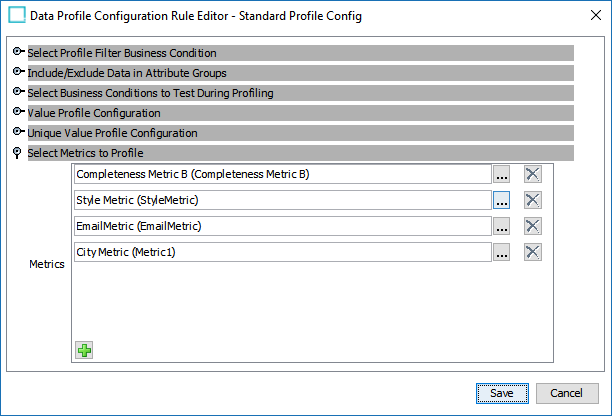Expand Select Business Conditions to Test During Profiling
The height and width of the screenshot is (416, 612).
[x=18, y=92]
